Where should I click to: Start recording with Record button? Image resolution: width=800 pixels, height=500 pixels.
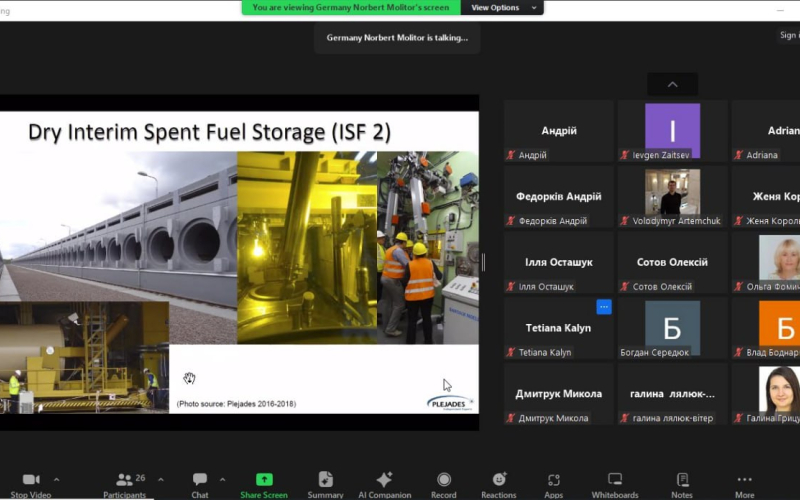tap(444, 486)
